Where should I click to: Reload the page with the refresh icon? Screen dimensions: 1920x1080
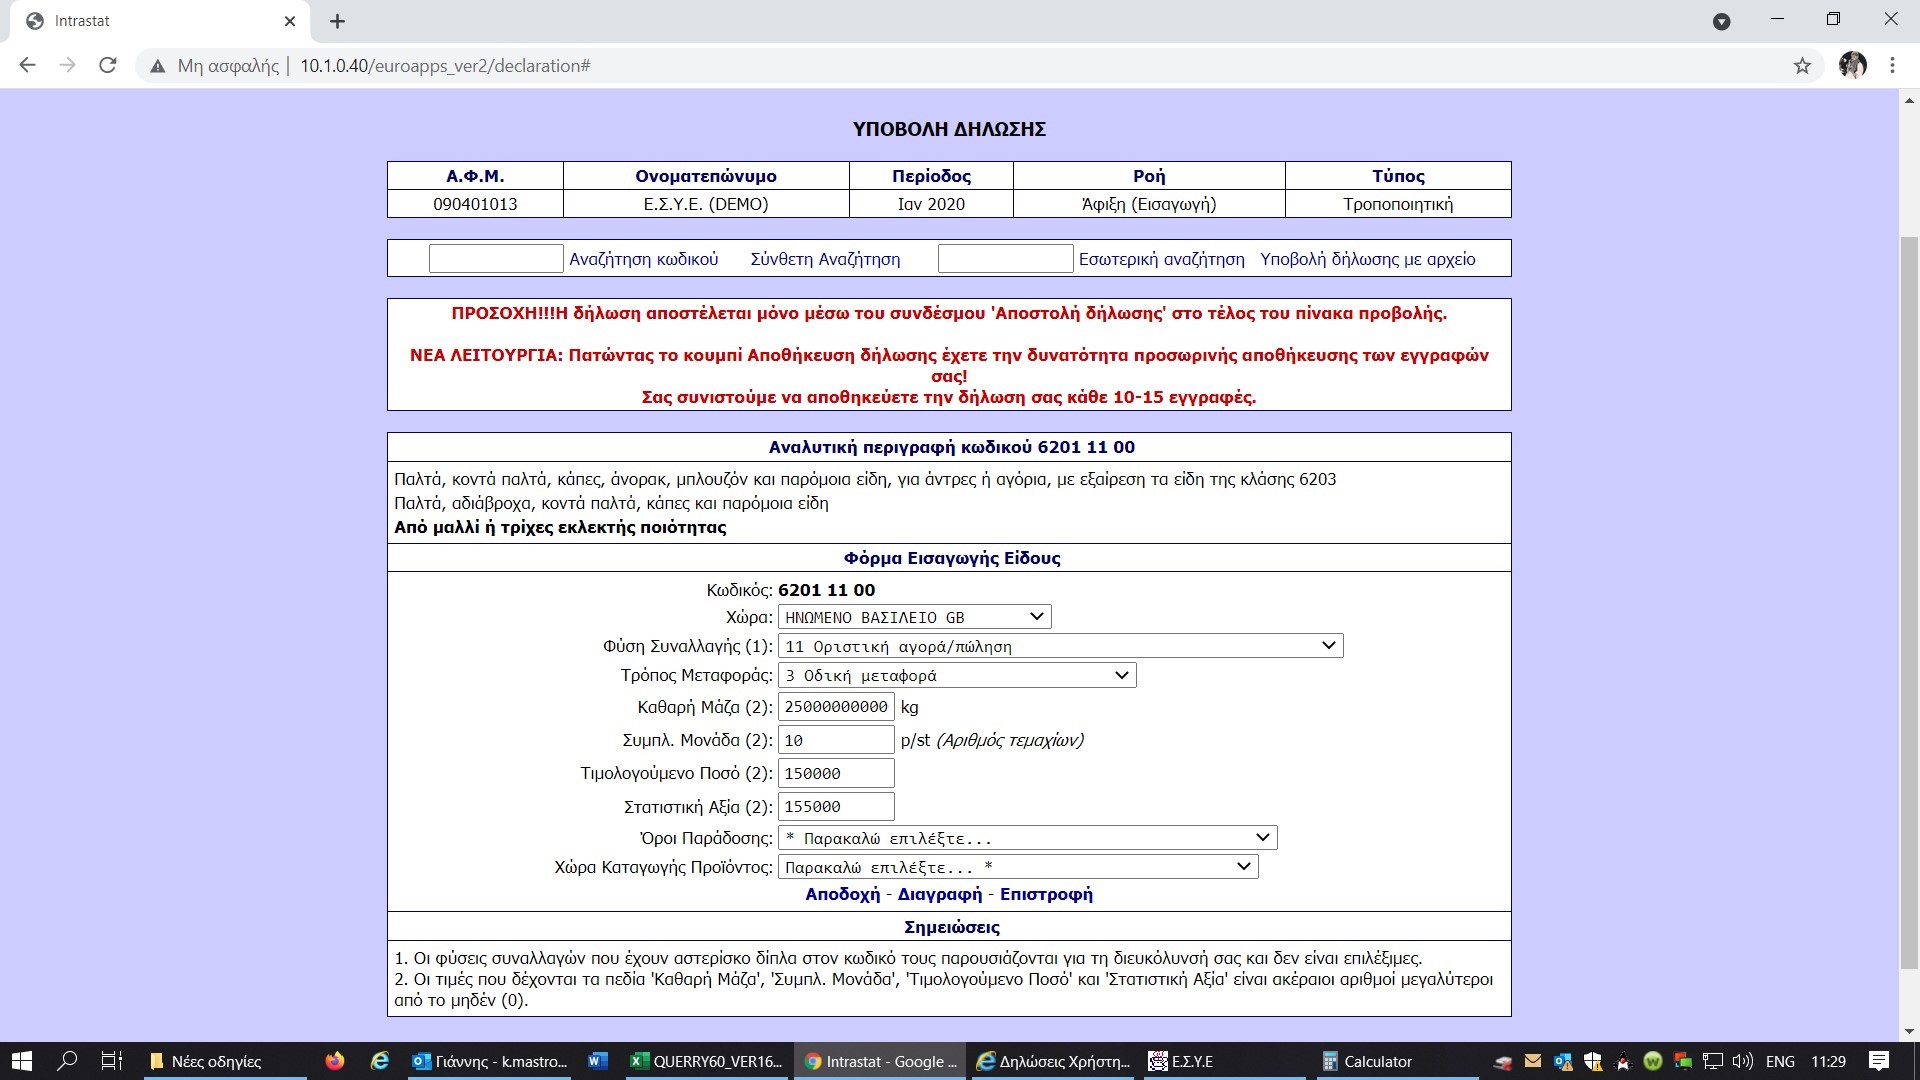(108, 66)
